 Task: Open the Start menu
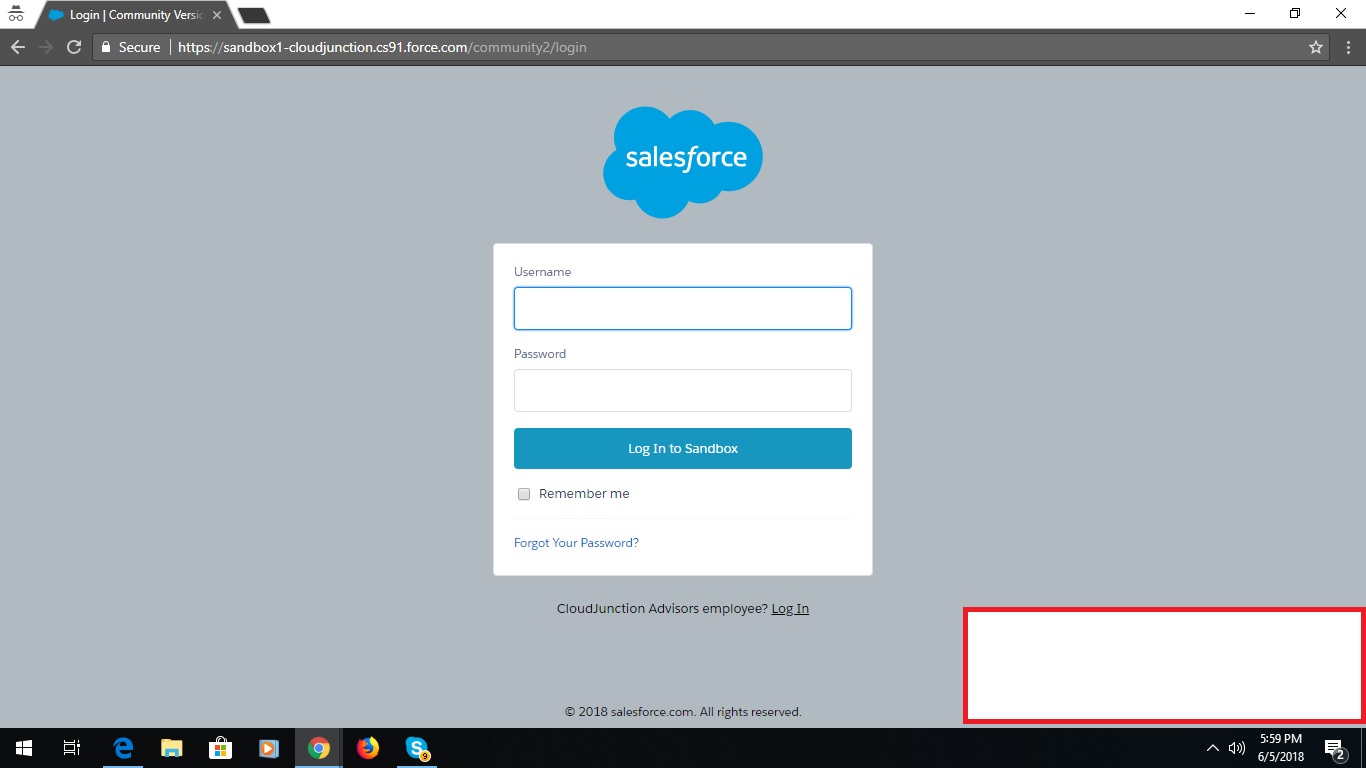[x=21, y=747]
